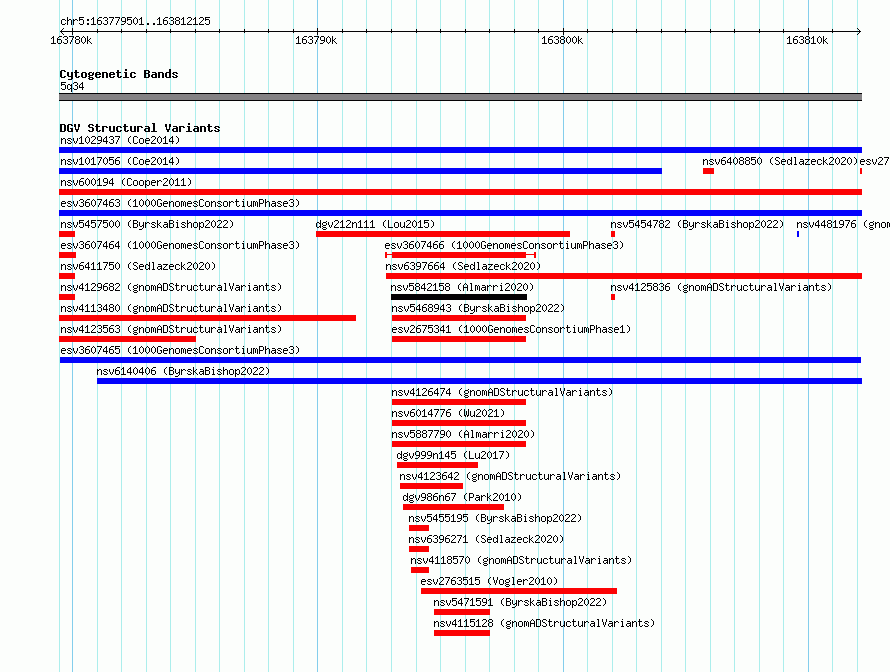The width and height of the screenshot is (890, 672).
Task: Click the nsv1017056 (Coe2014) variant label
Action: tap(120, 161)
